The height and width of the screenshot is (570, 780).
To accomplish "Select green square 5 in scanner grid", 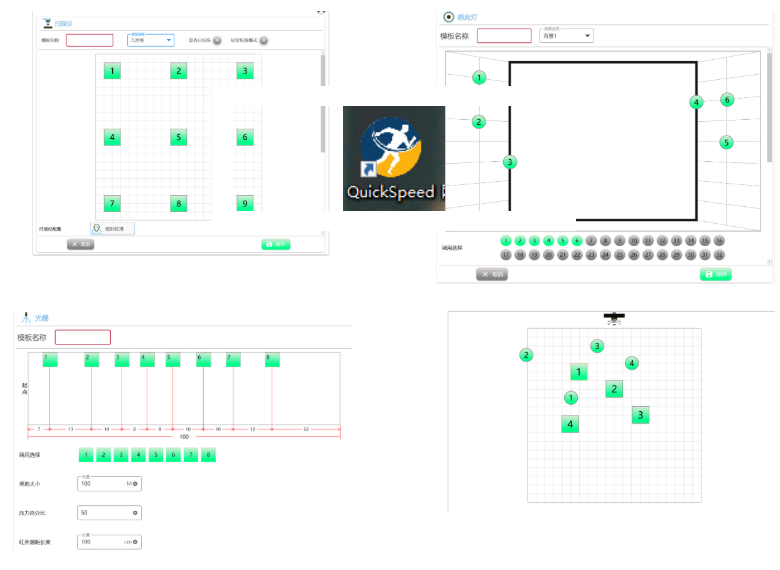I will tap(178, 138).
